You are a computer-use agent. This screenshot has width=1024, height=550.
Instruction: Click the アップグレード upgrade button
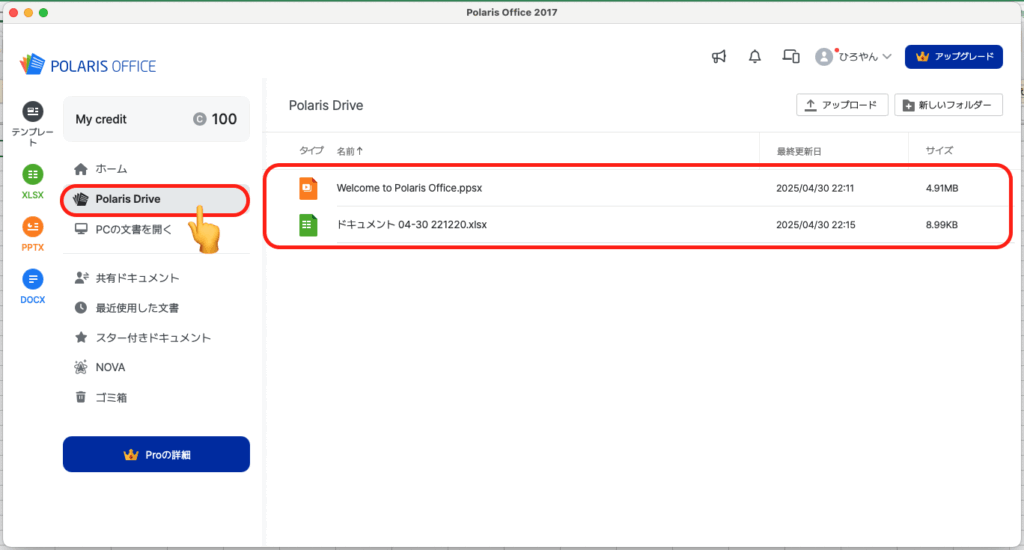coord(953,57)
